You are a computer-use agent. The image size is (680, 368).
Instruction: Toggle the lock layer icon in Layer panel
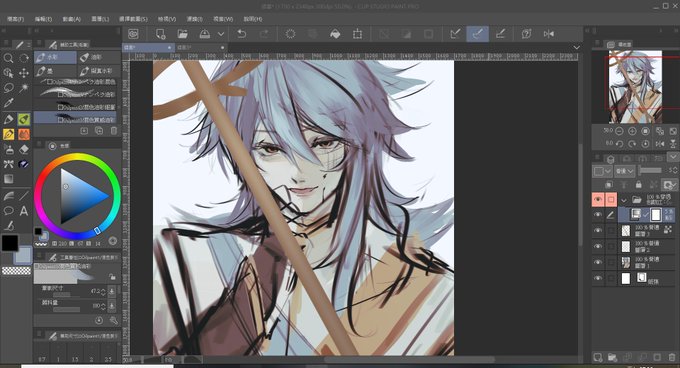coord(638,185)
